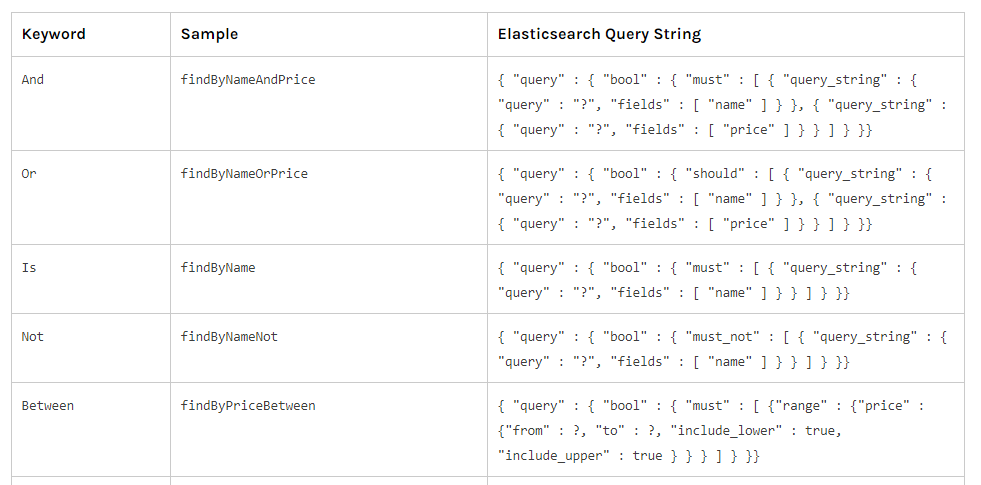Viewport: 981px width, 485px height.
Task: Click the query string in the And row
Action: tap(722, 105)
